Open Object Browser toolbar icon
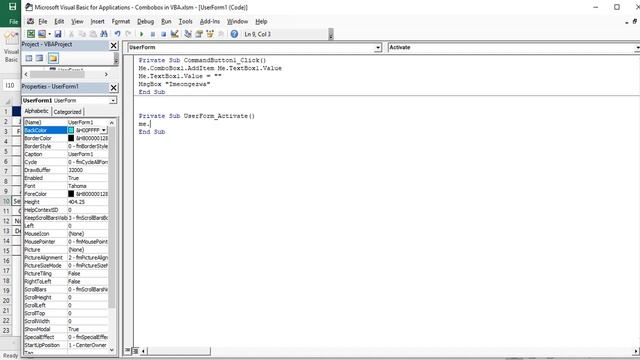 click(210, 34)
